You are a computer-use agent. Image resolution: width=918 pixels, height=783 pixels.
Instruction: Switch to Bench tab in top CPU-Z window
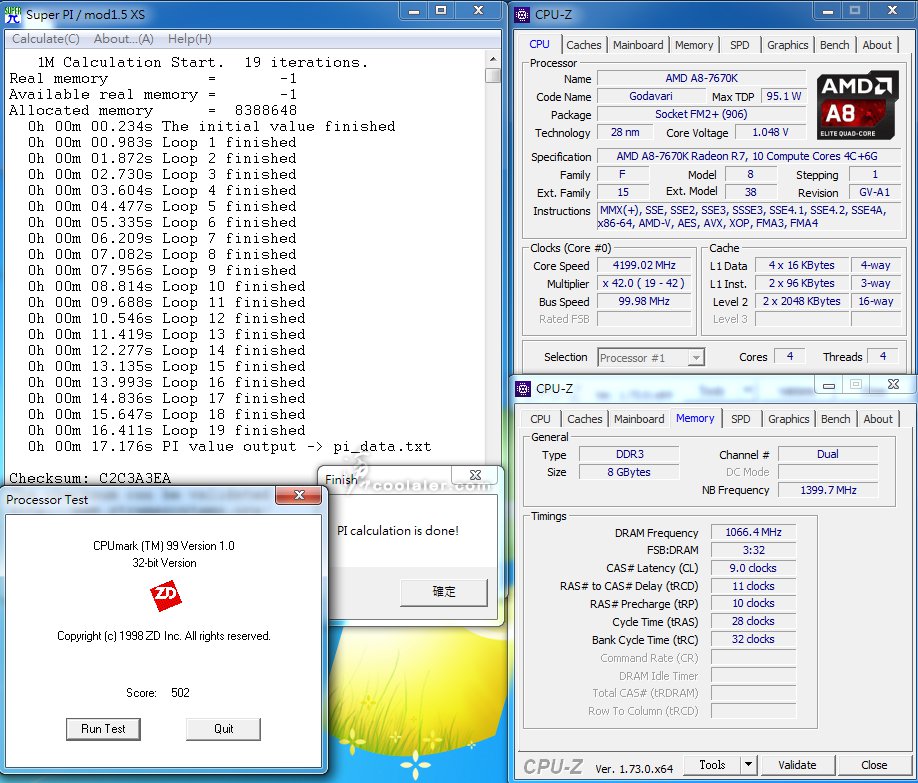tap(834, 45)
